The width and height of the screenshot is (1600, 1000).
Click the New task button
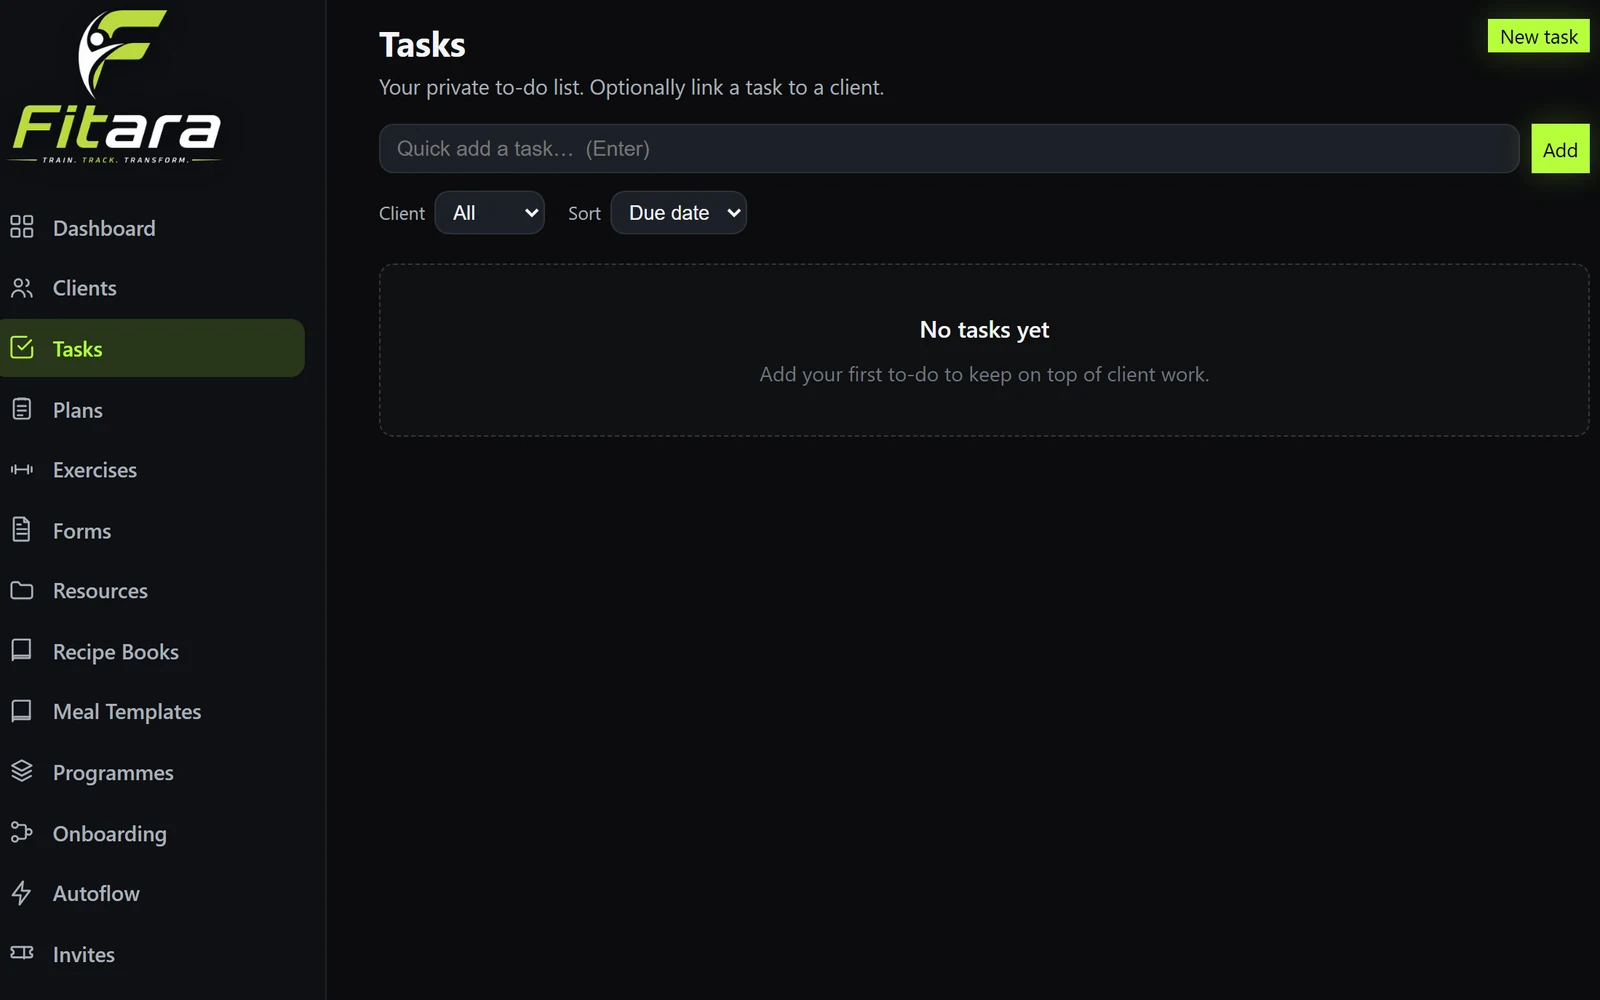pyautogui.click(x=1539, y=36)
